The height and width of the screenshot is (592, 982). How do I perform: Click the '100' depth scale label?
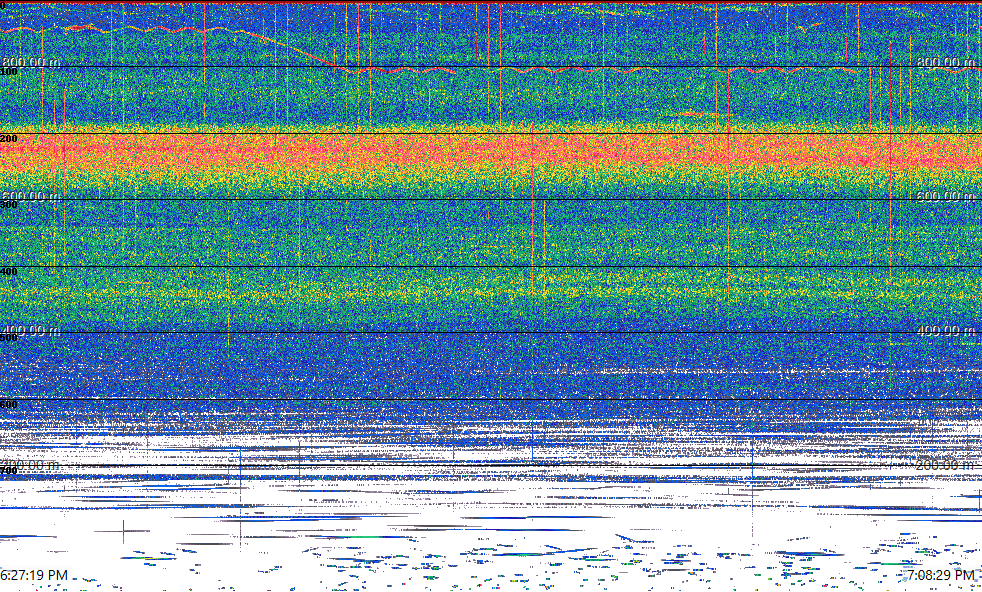pos(9,72)
